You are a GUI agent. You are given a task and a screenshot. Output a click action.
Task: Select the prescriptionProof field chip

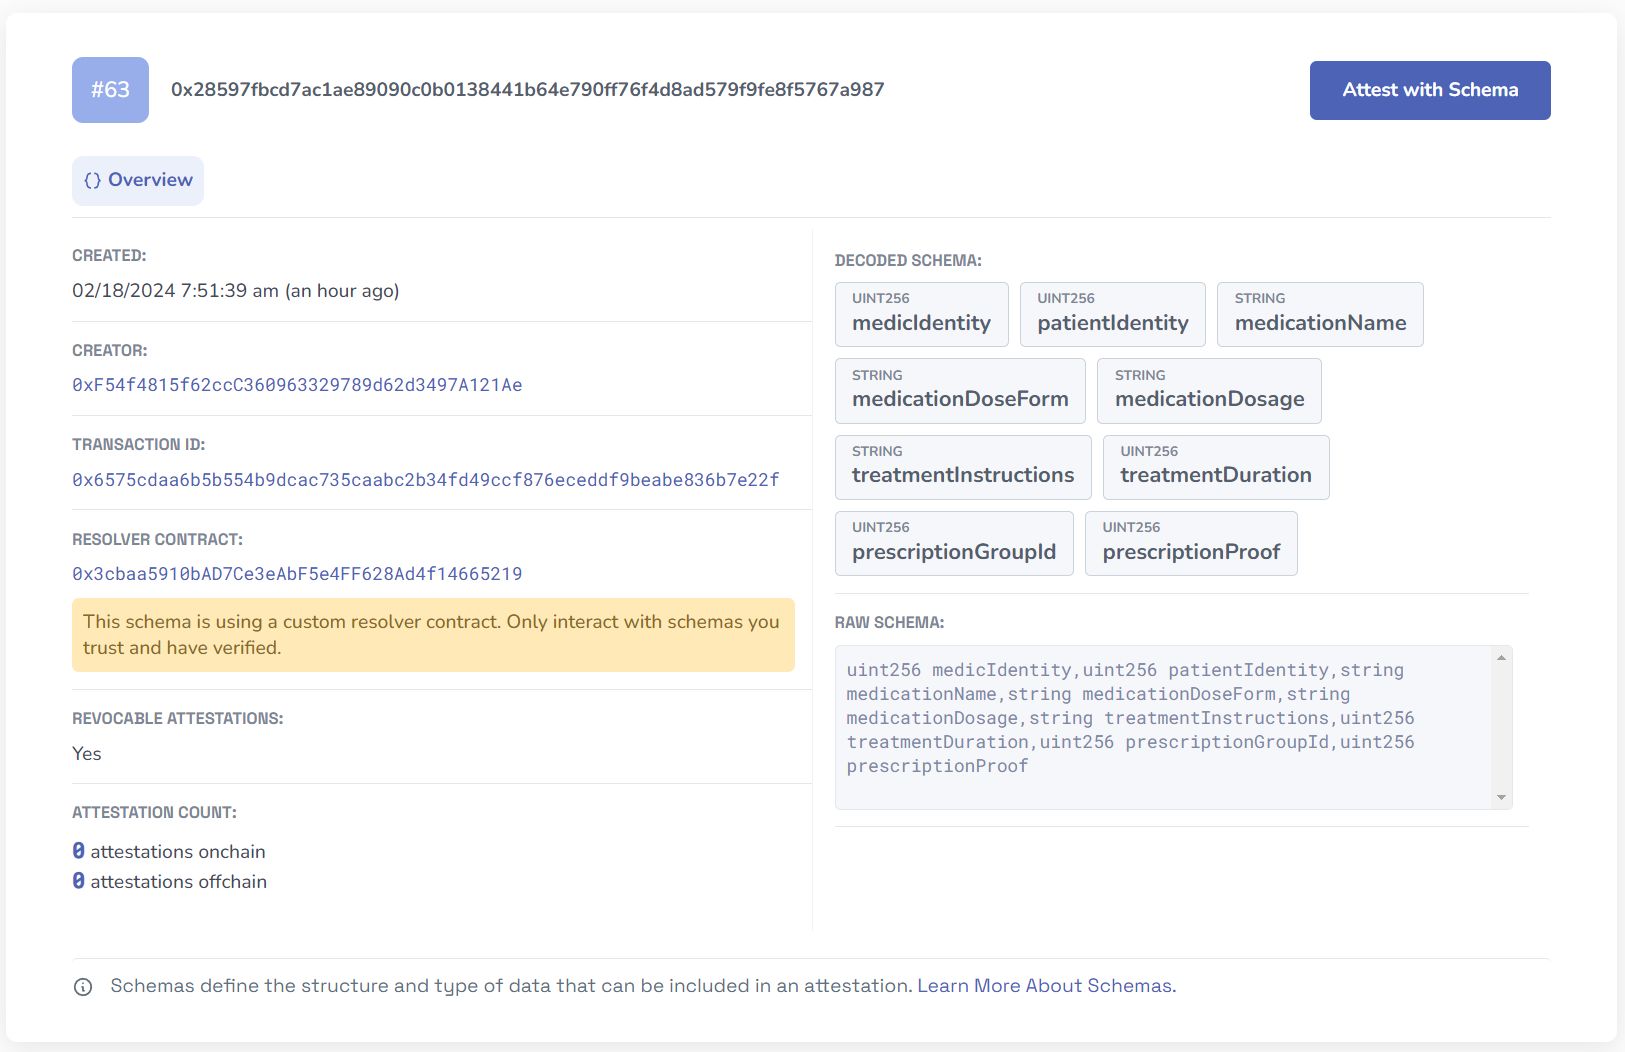coord(1191,543)
